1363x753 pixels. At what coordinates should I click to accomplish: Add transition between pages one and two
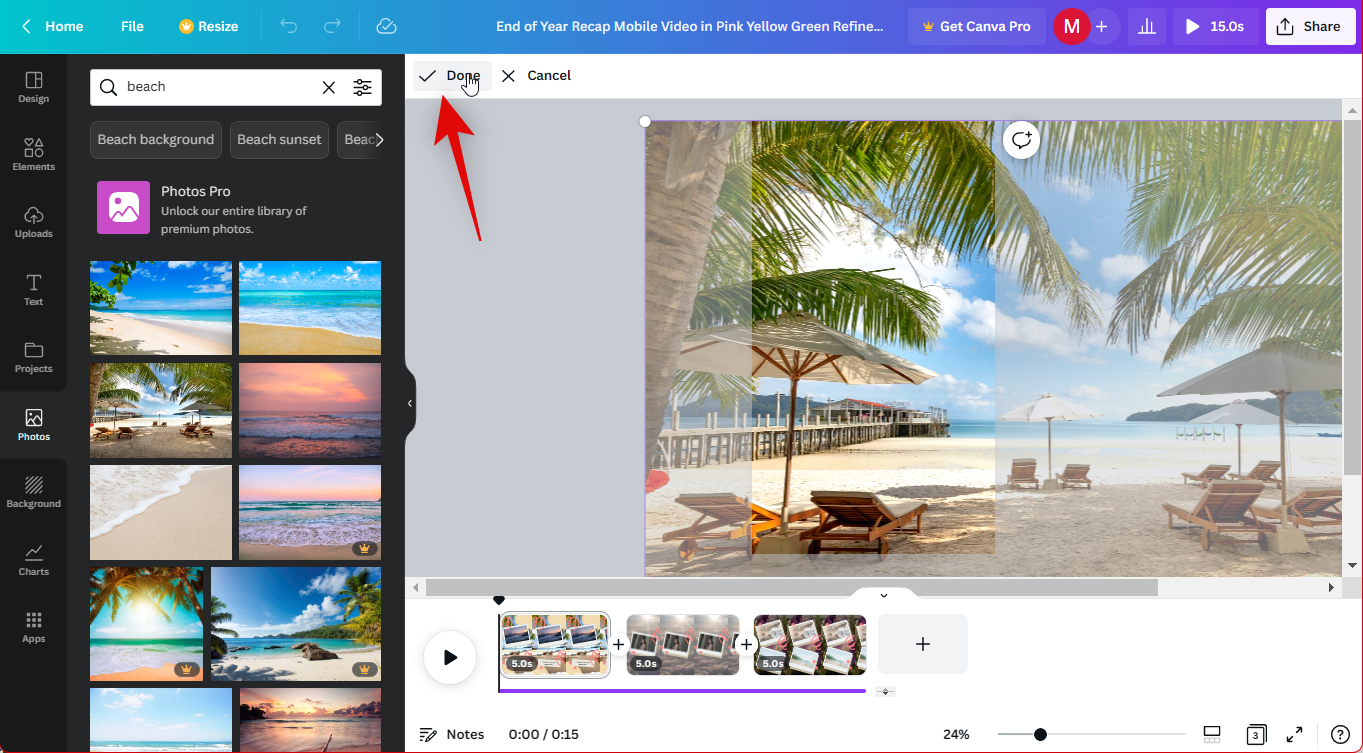click(618, 645)
